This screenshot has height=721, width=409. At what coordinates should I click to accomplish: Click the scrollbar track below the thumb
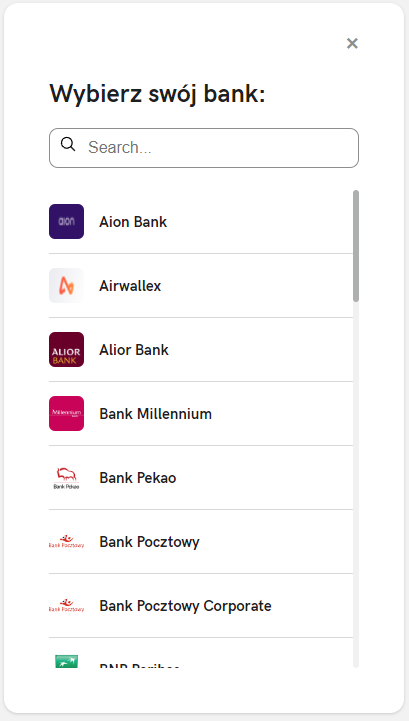pyautogui.click(x=356, y=485)
